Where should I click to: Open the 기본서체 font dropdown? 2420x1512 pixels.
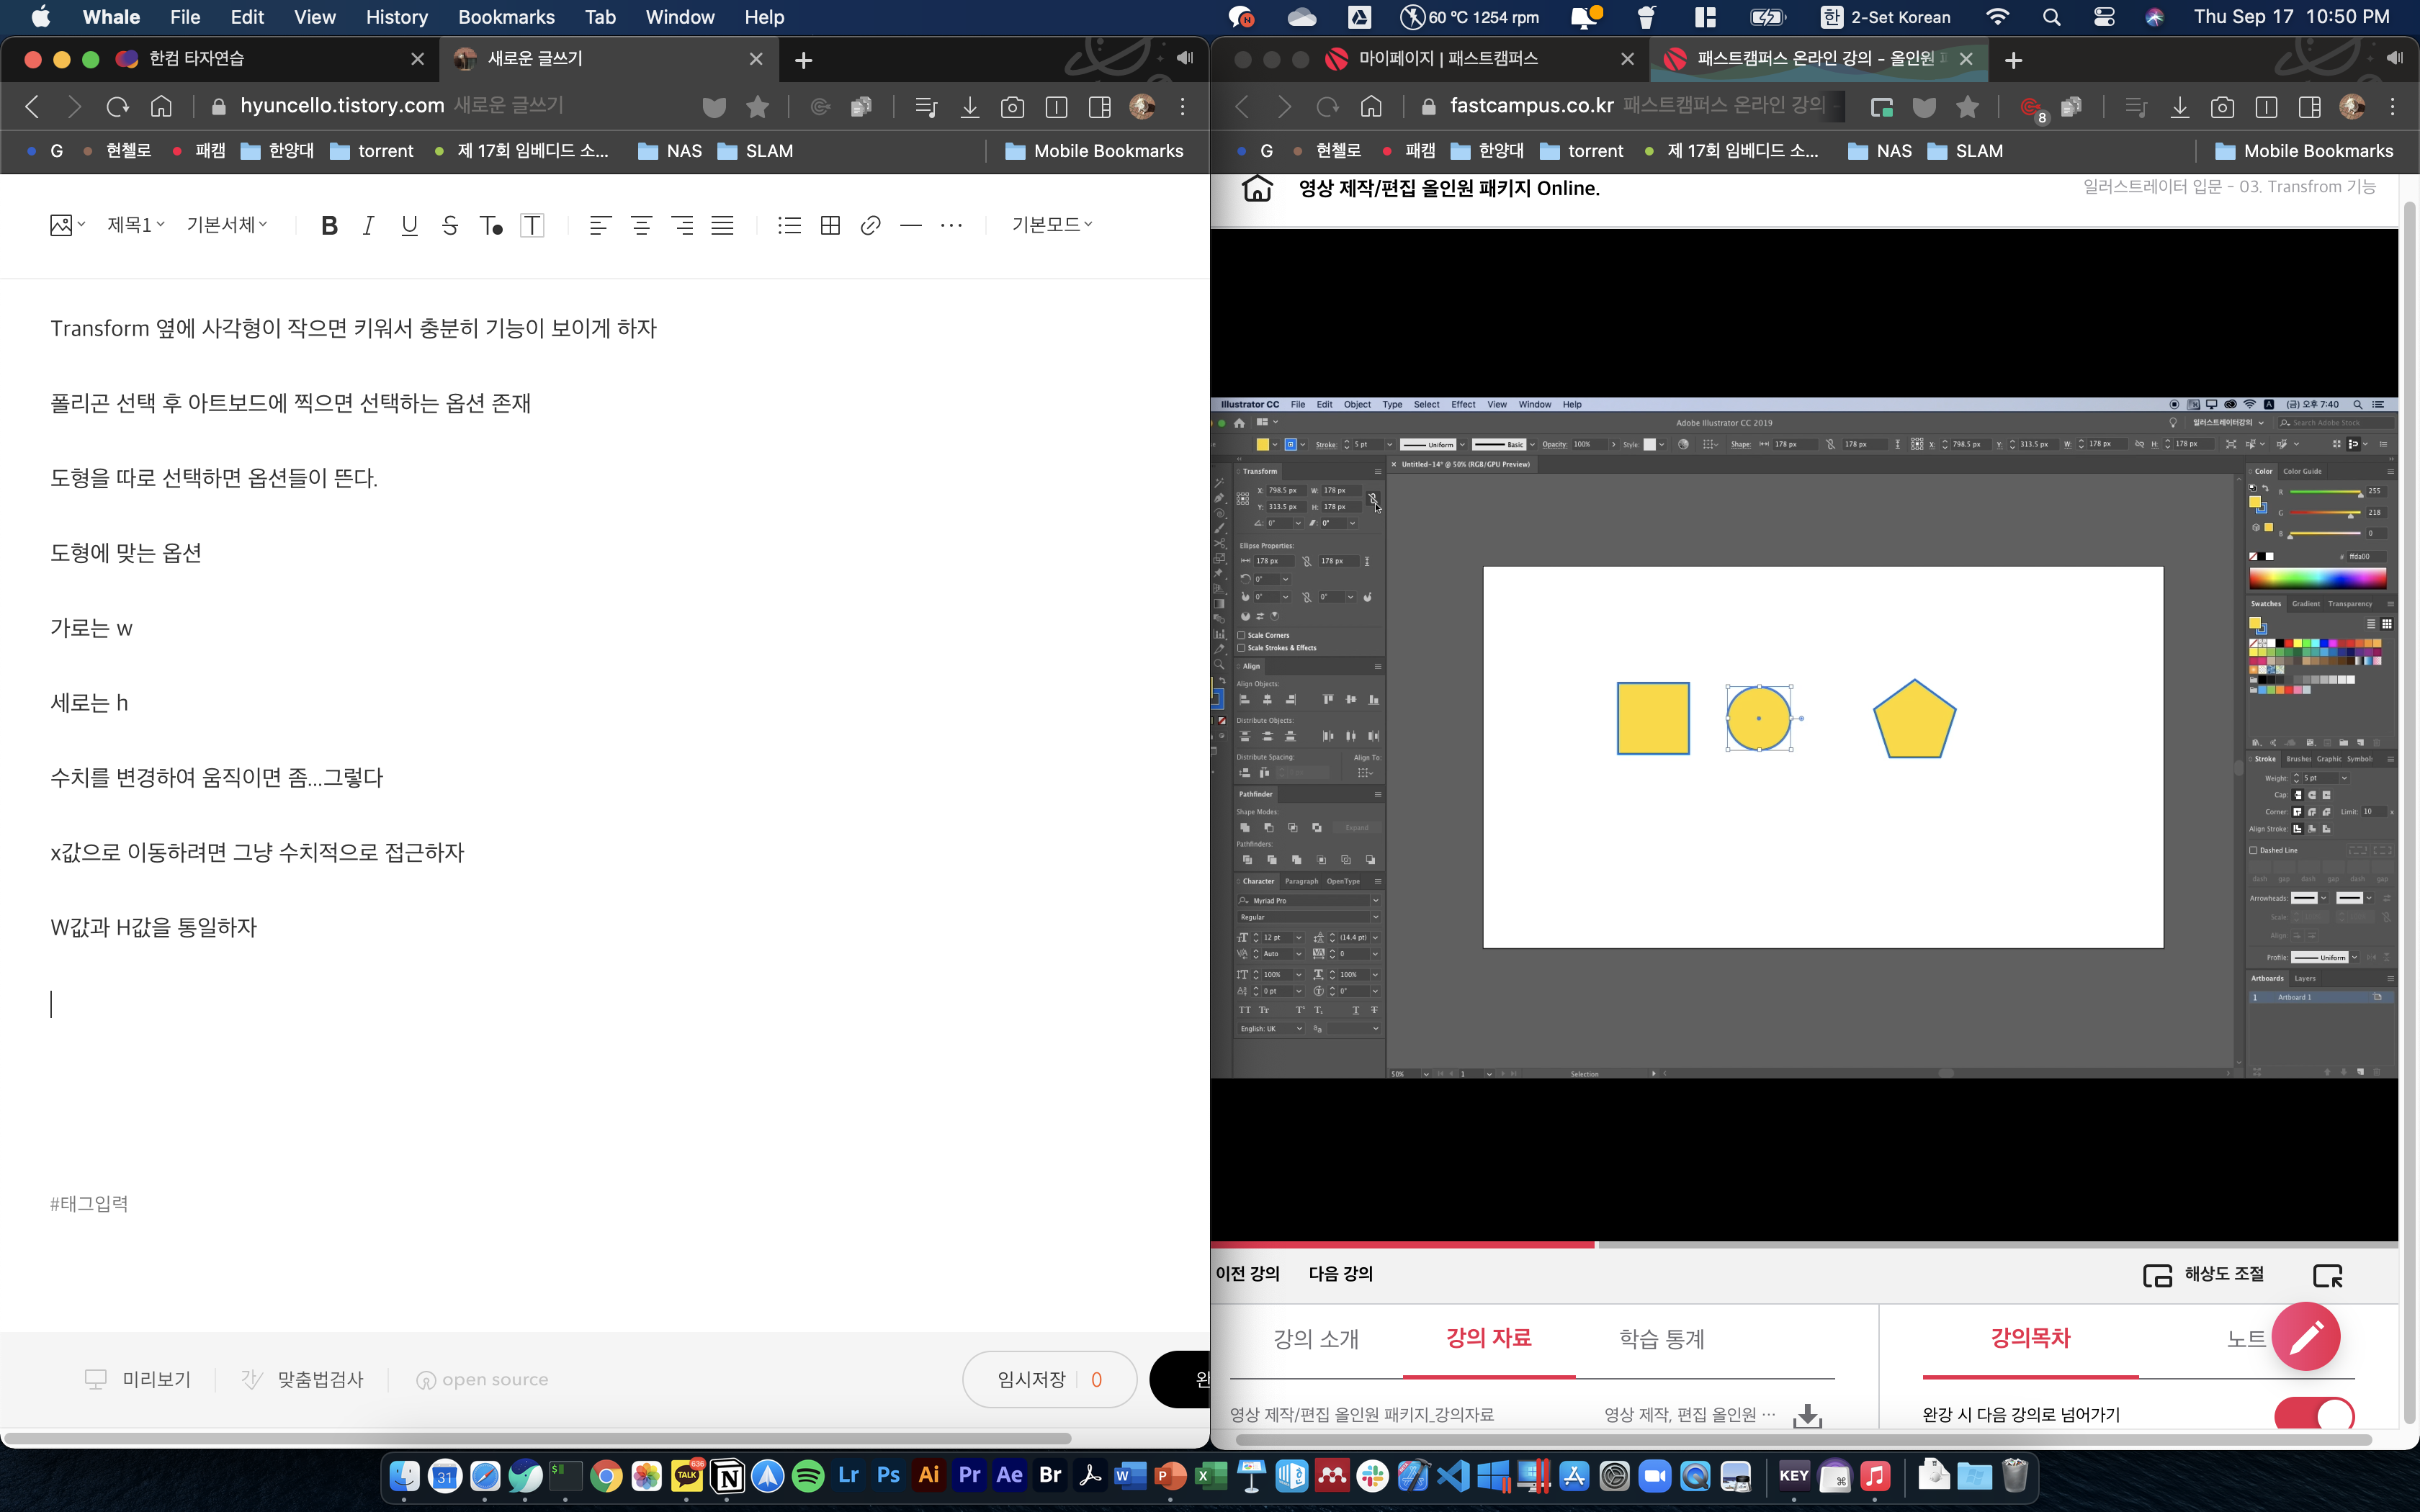click(227, 225)
